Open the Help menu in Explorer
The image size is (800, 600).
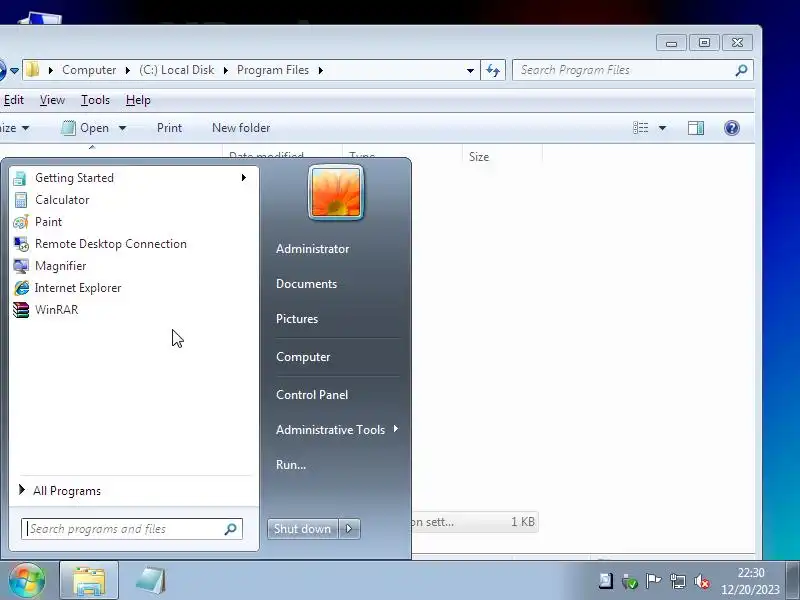point(138,99)
